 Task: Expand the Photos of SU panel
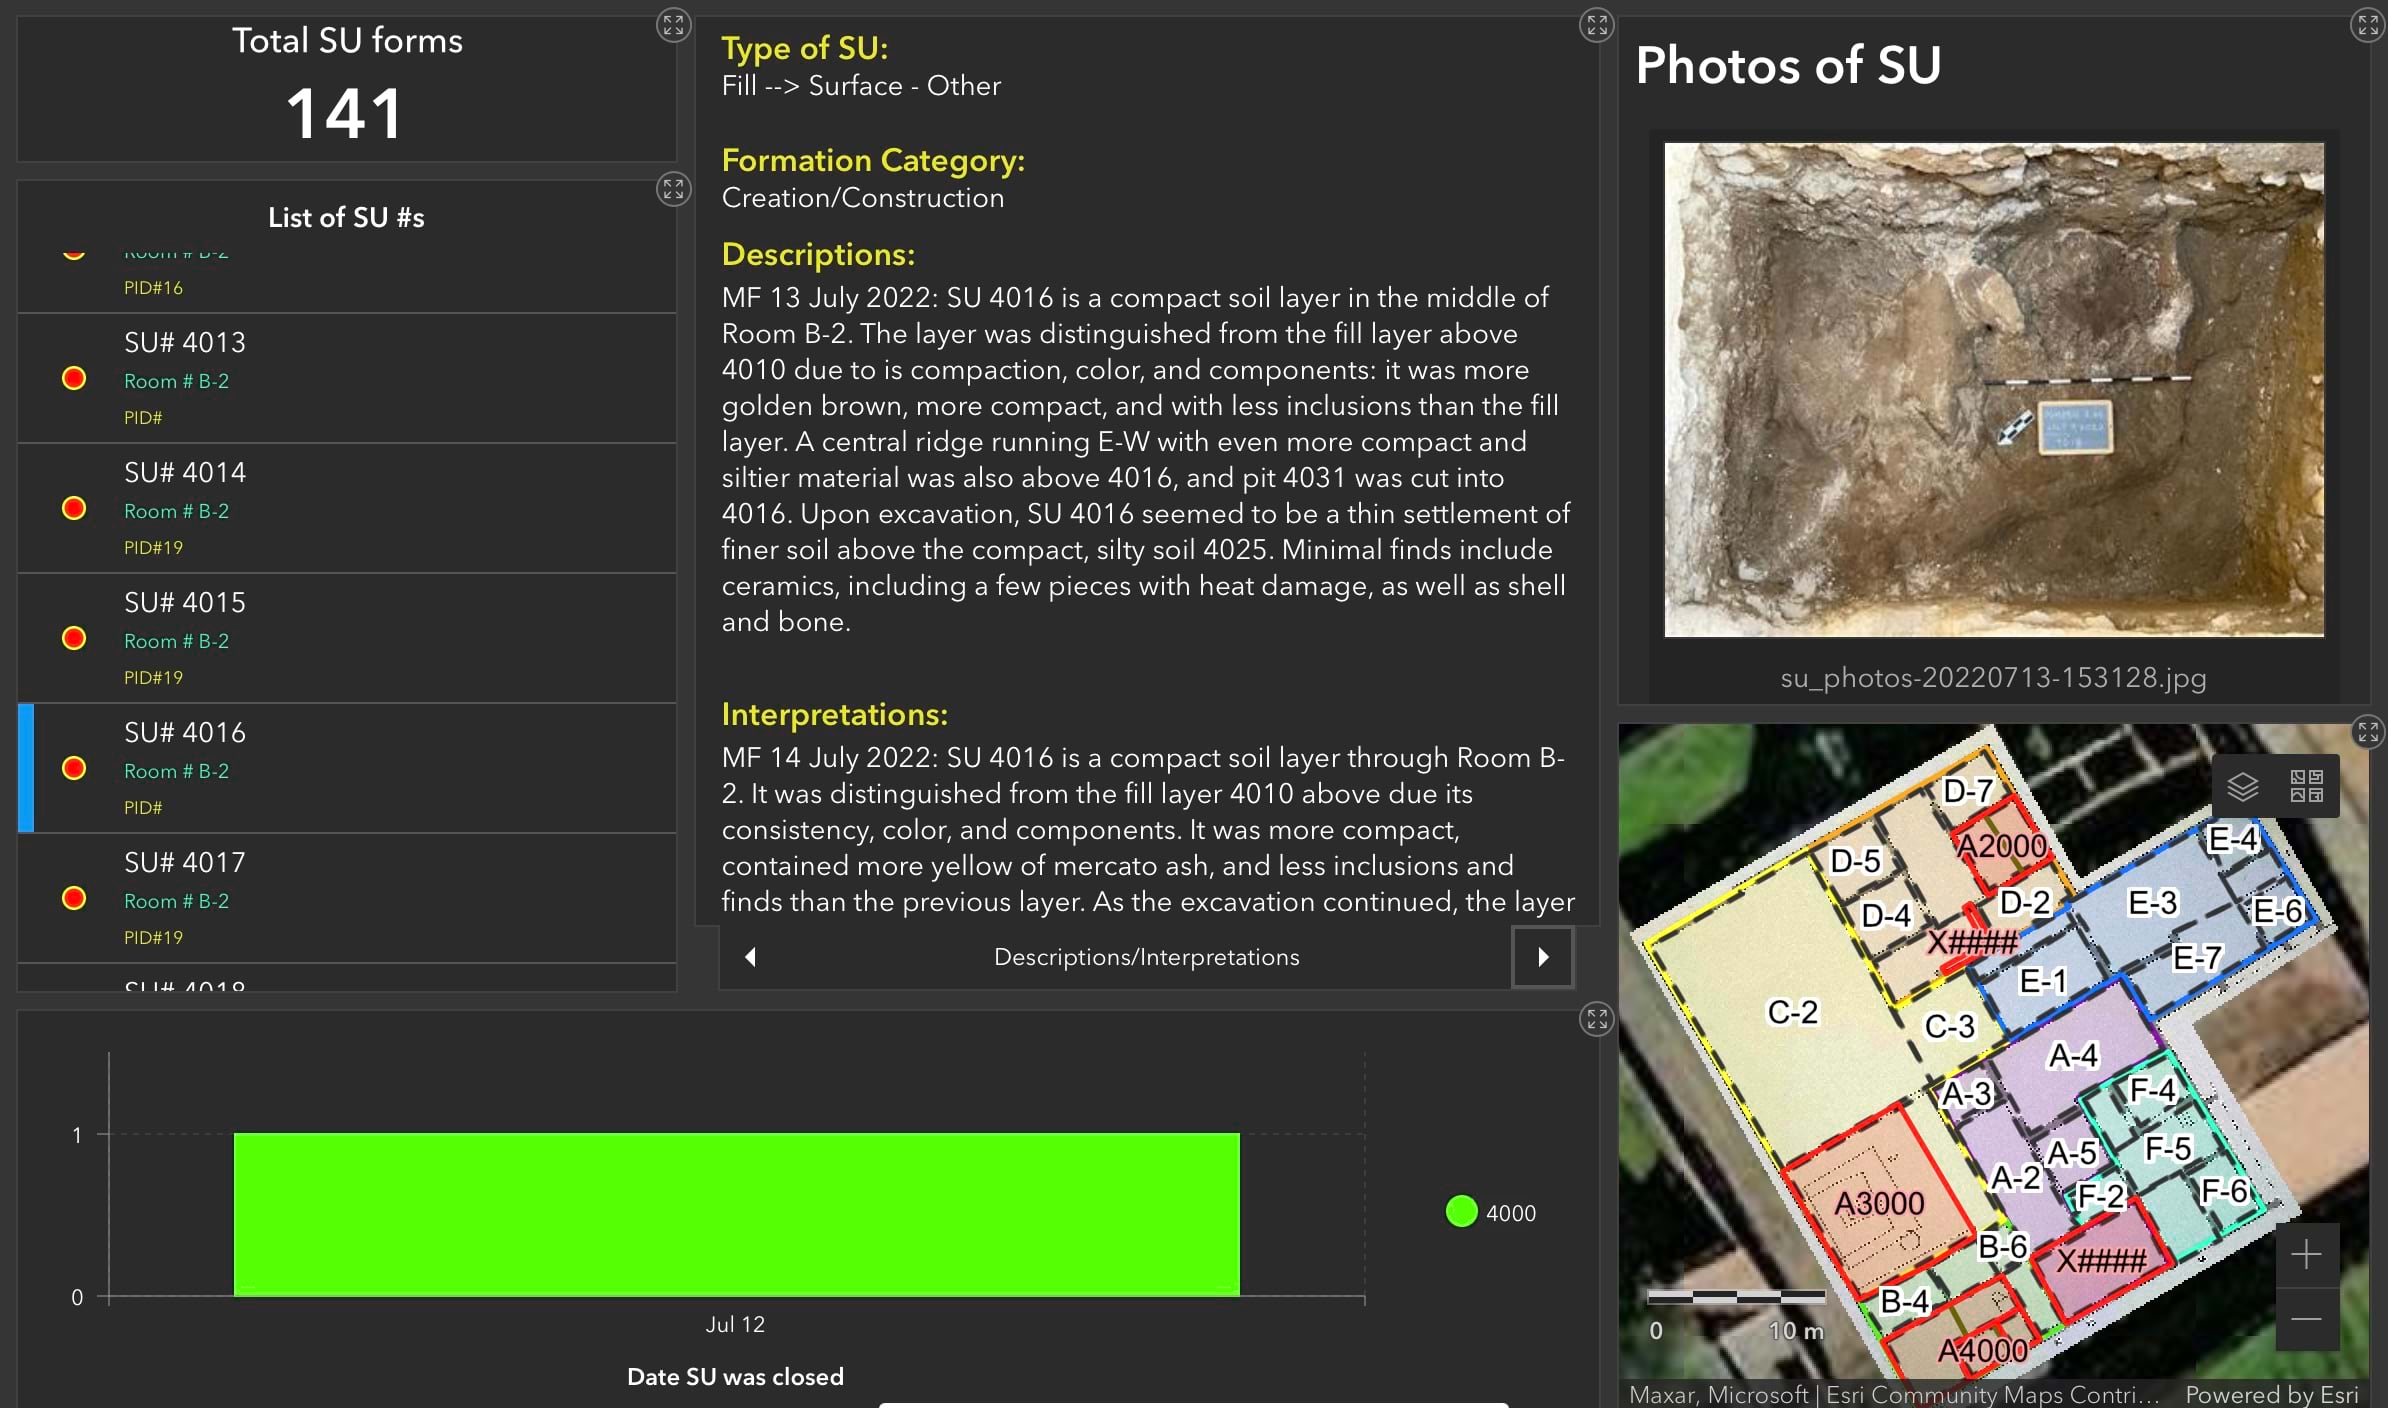[2367, 25]
